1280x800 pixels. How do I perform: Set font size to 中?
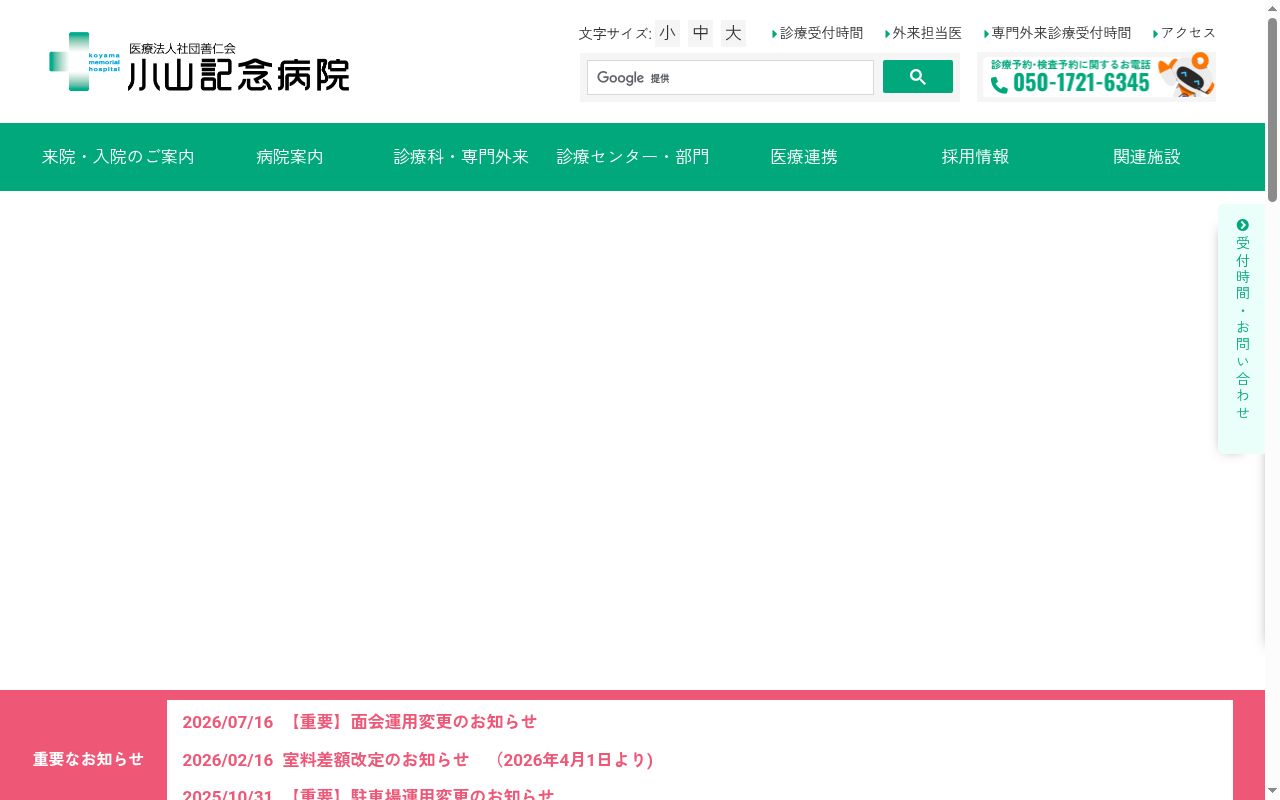pyautogui.click(x=701, y=33)
